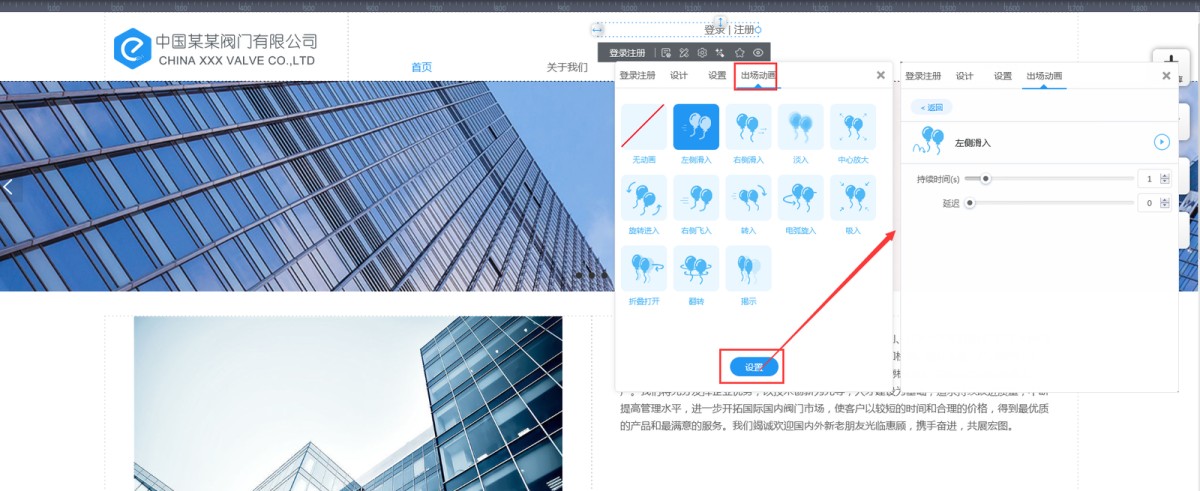
Task: Apply the 折叠打开 animation
Action: [644, 268]
